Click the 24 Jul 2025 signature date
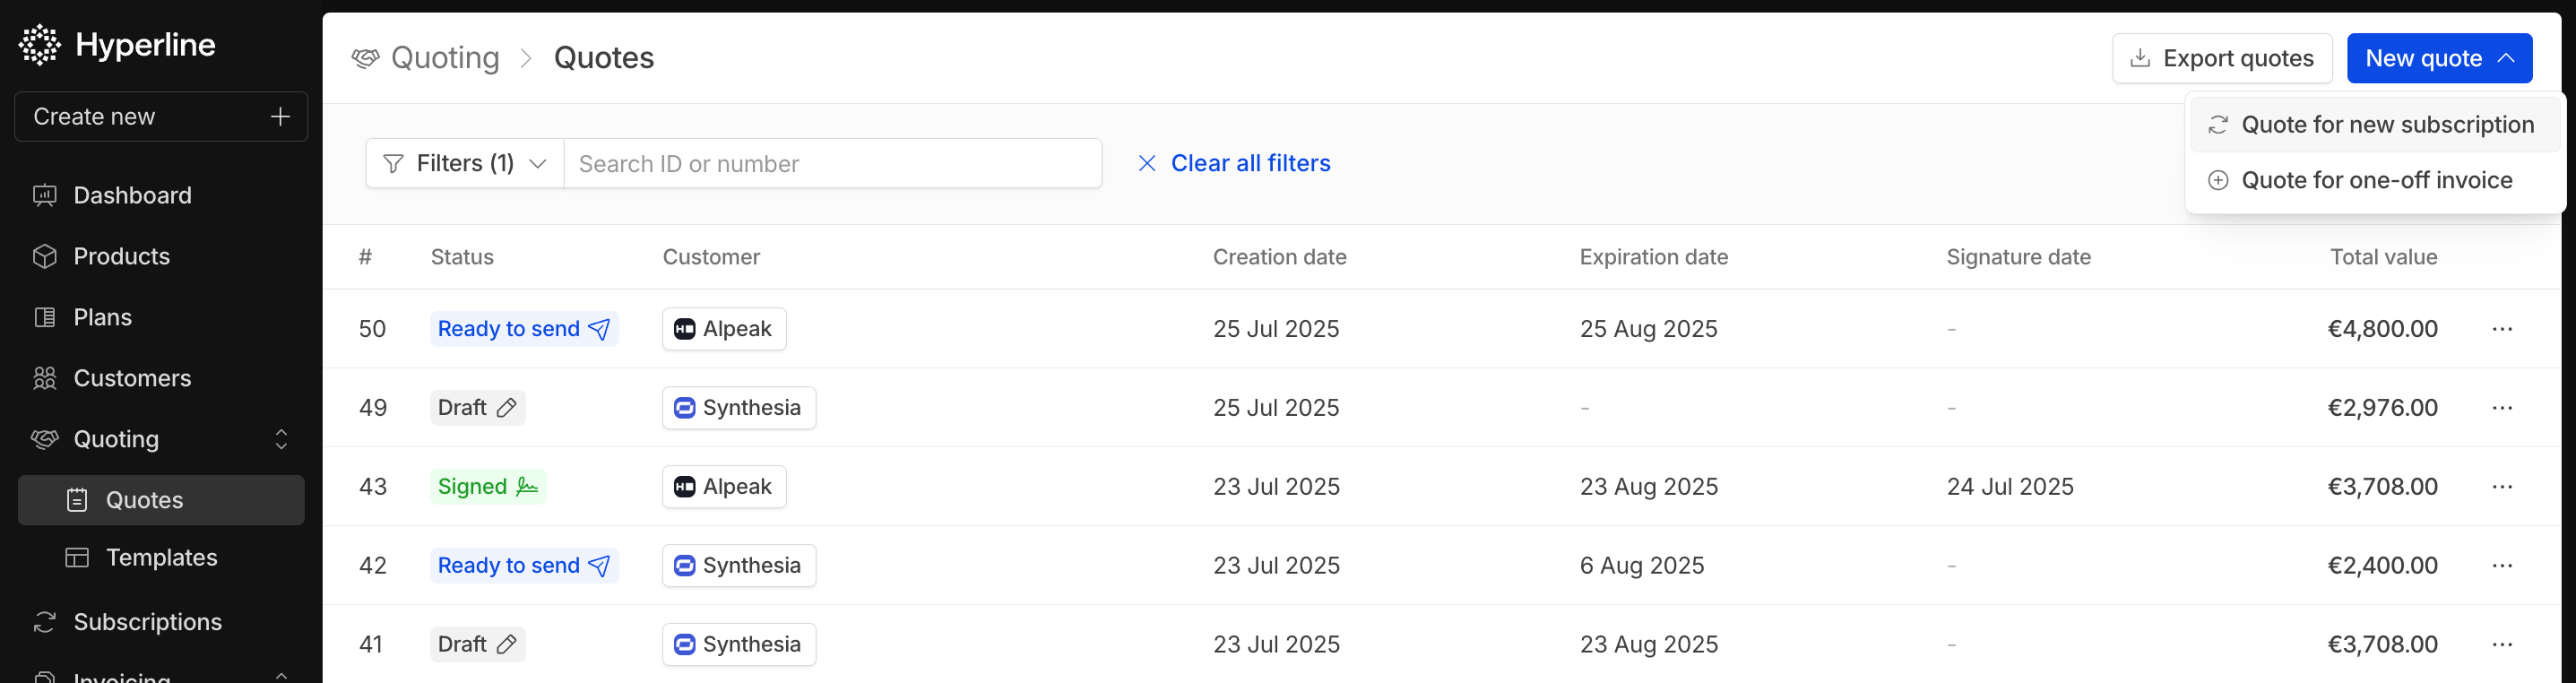The width and height of the screenshot is (2576, 683). point(2010,487)
